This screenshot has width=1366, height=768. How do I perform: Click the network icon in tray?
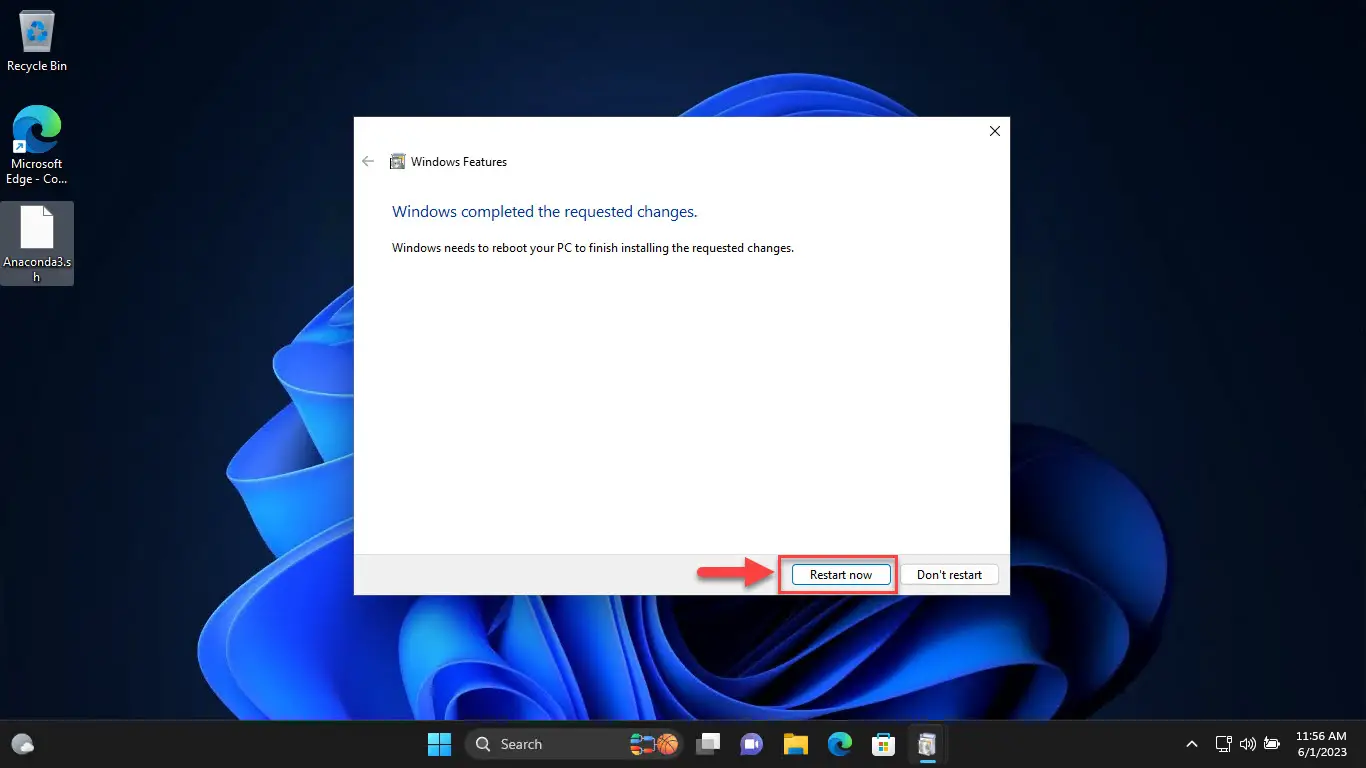point(1223,744)
